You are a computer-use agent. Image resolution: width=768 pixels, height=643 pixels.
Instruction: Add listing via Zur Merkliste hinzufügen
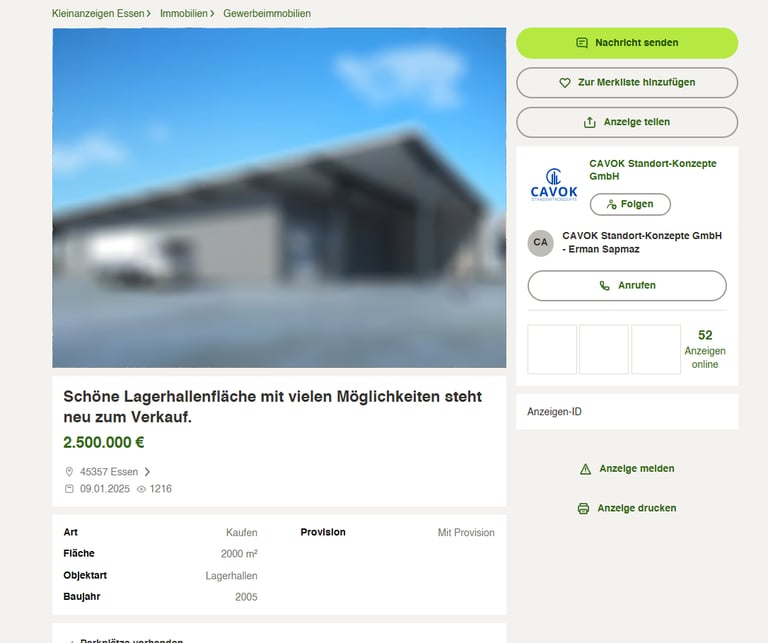tap(627, 82)
